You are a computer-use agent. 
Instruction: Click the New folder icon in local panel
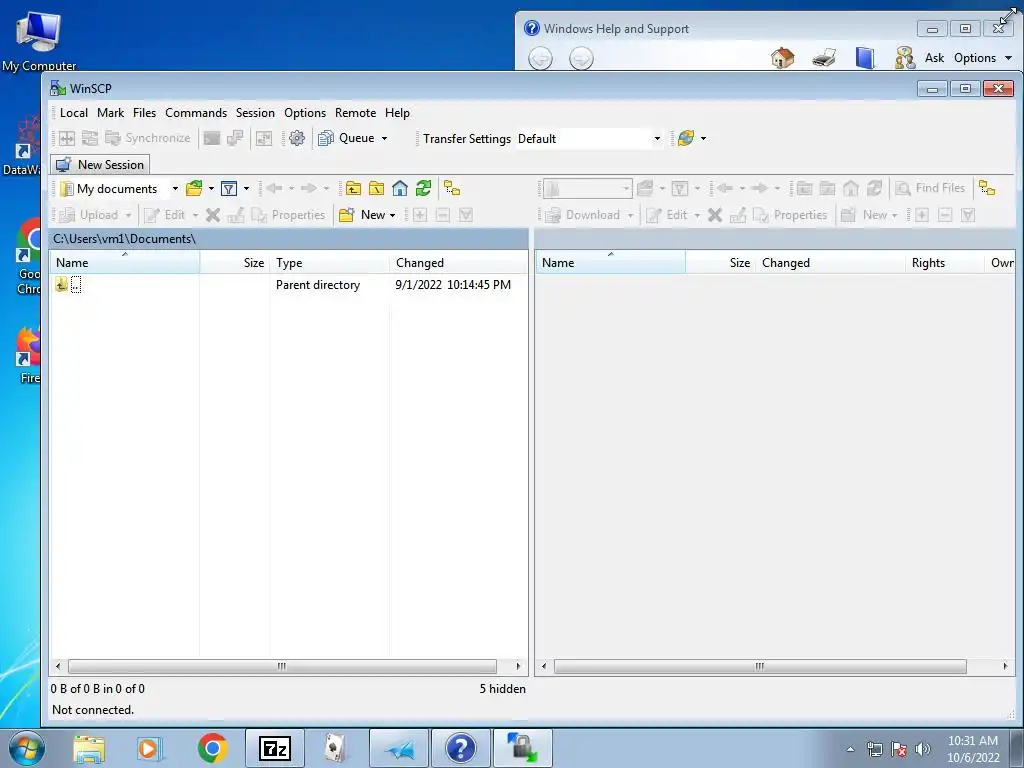(347, 215)
